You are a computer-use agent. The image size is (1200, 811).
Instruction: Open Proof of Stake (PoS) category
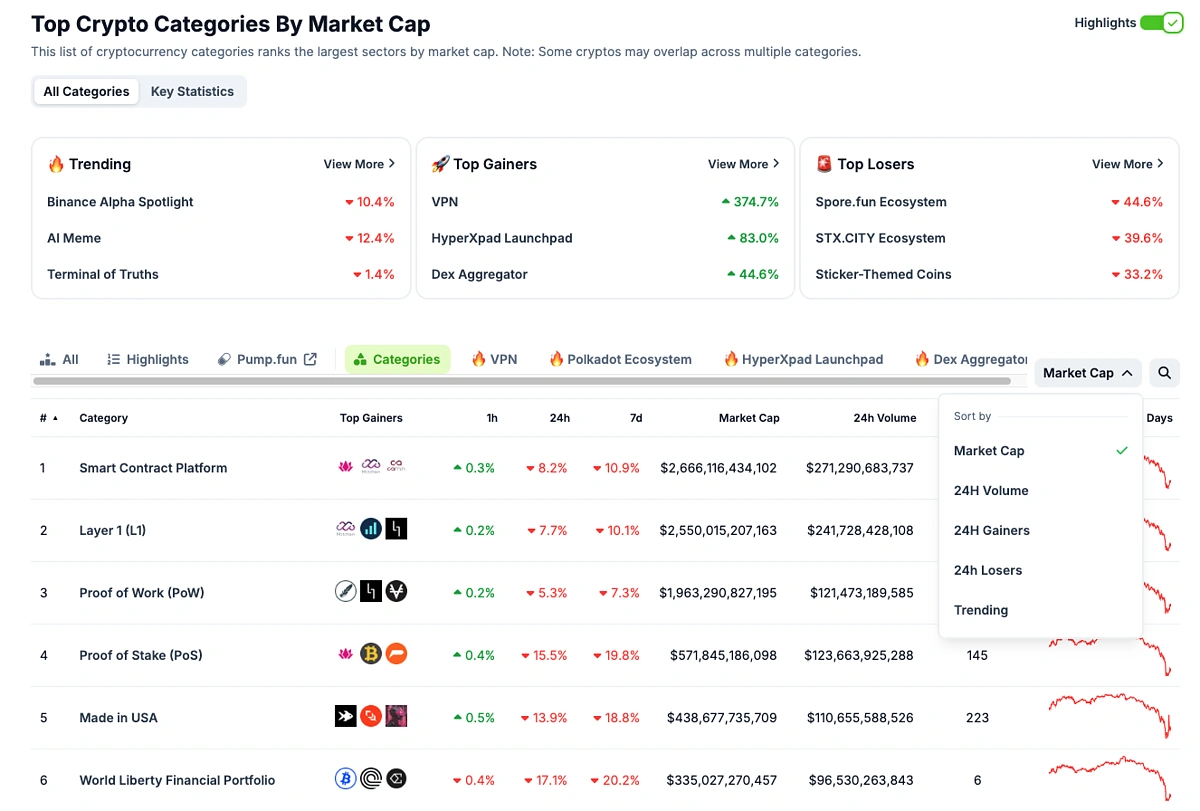pos(141,656)
